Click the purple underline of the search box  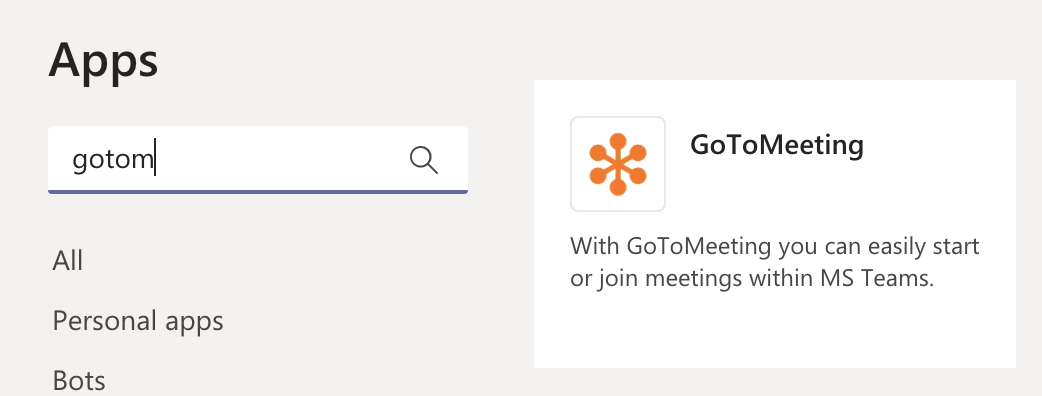pyautogui.click(x=258, y=192)
